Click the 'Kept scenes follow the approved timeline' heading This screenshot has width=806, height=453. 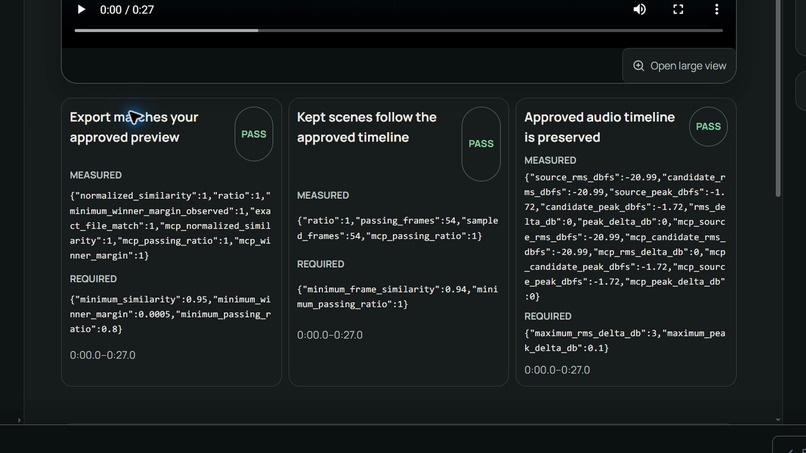point(367,127)
